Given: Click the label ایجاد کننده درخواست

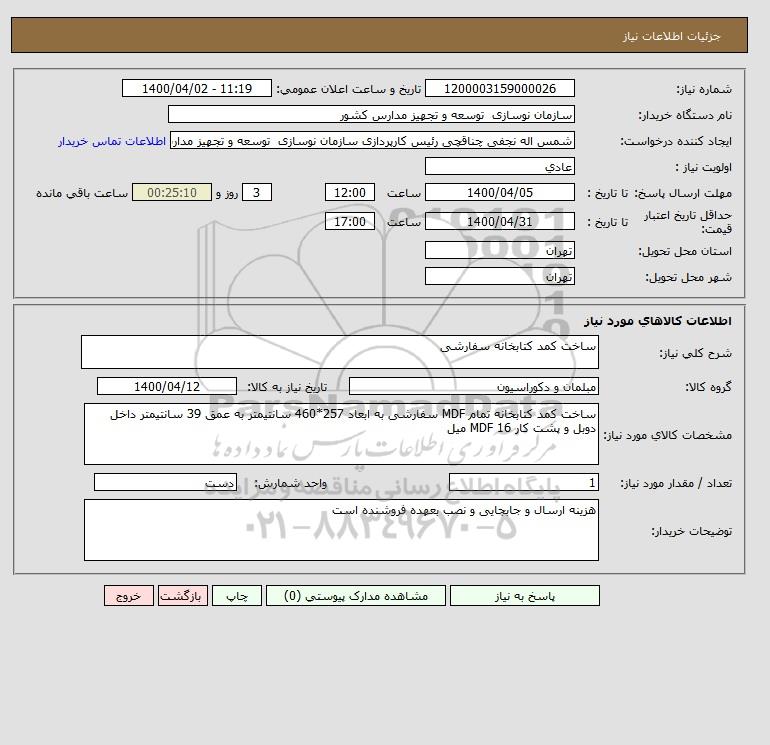Looking at the screenshot, I should click(676, 141).
